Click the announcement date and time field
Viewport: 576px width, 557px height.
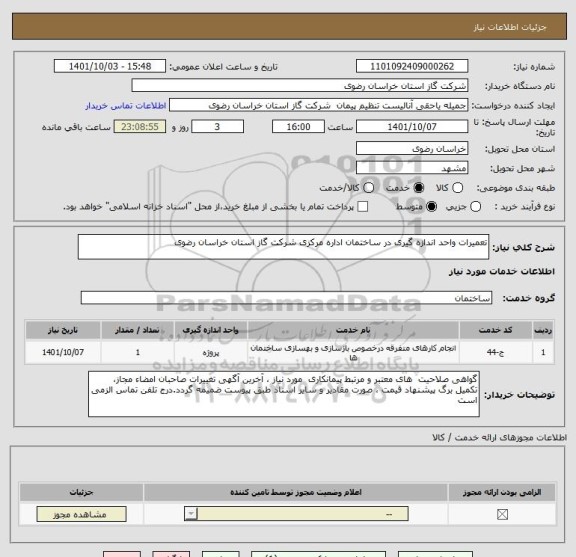tap(110, 66)
